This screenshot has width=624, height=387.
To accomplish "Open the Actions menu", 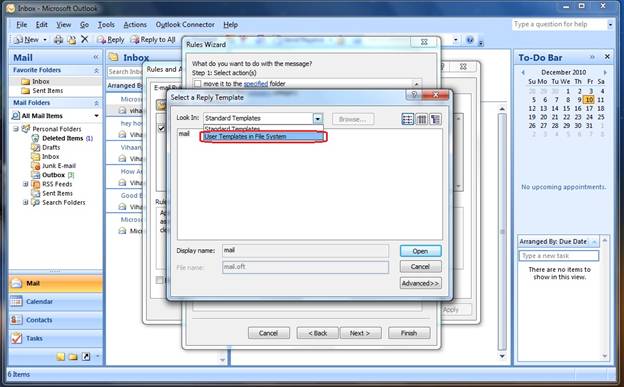I will tap(135, 25).
